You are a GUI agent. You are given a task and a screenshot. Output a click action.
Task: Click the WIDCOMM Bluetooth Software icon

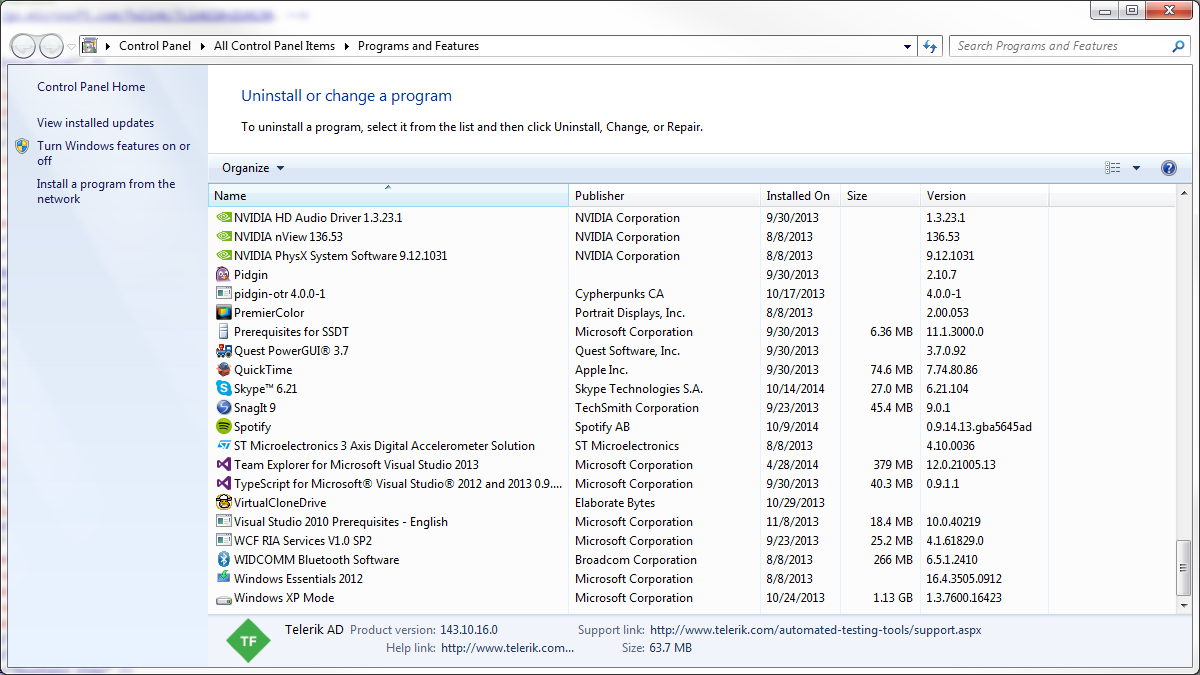[224, 560]
